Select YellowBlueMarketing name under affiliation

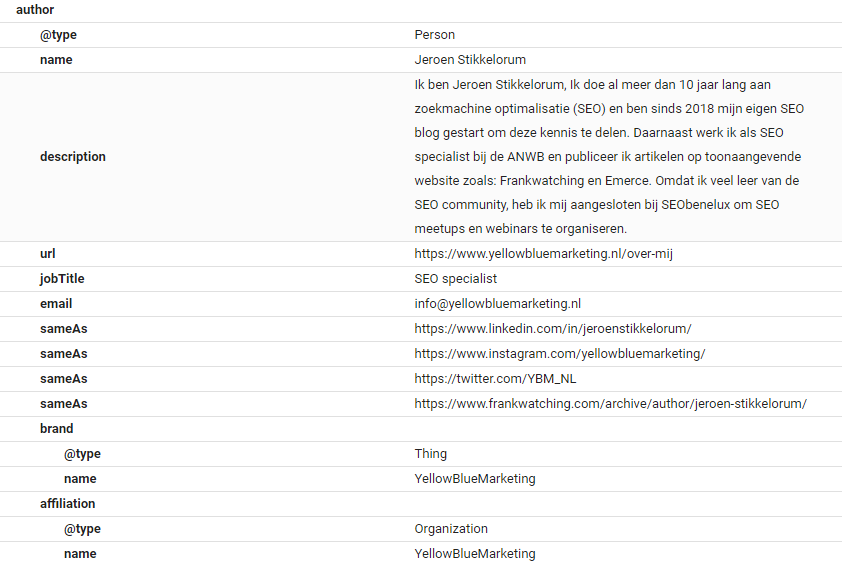[x=475, y=554]
